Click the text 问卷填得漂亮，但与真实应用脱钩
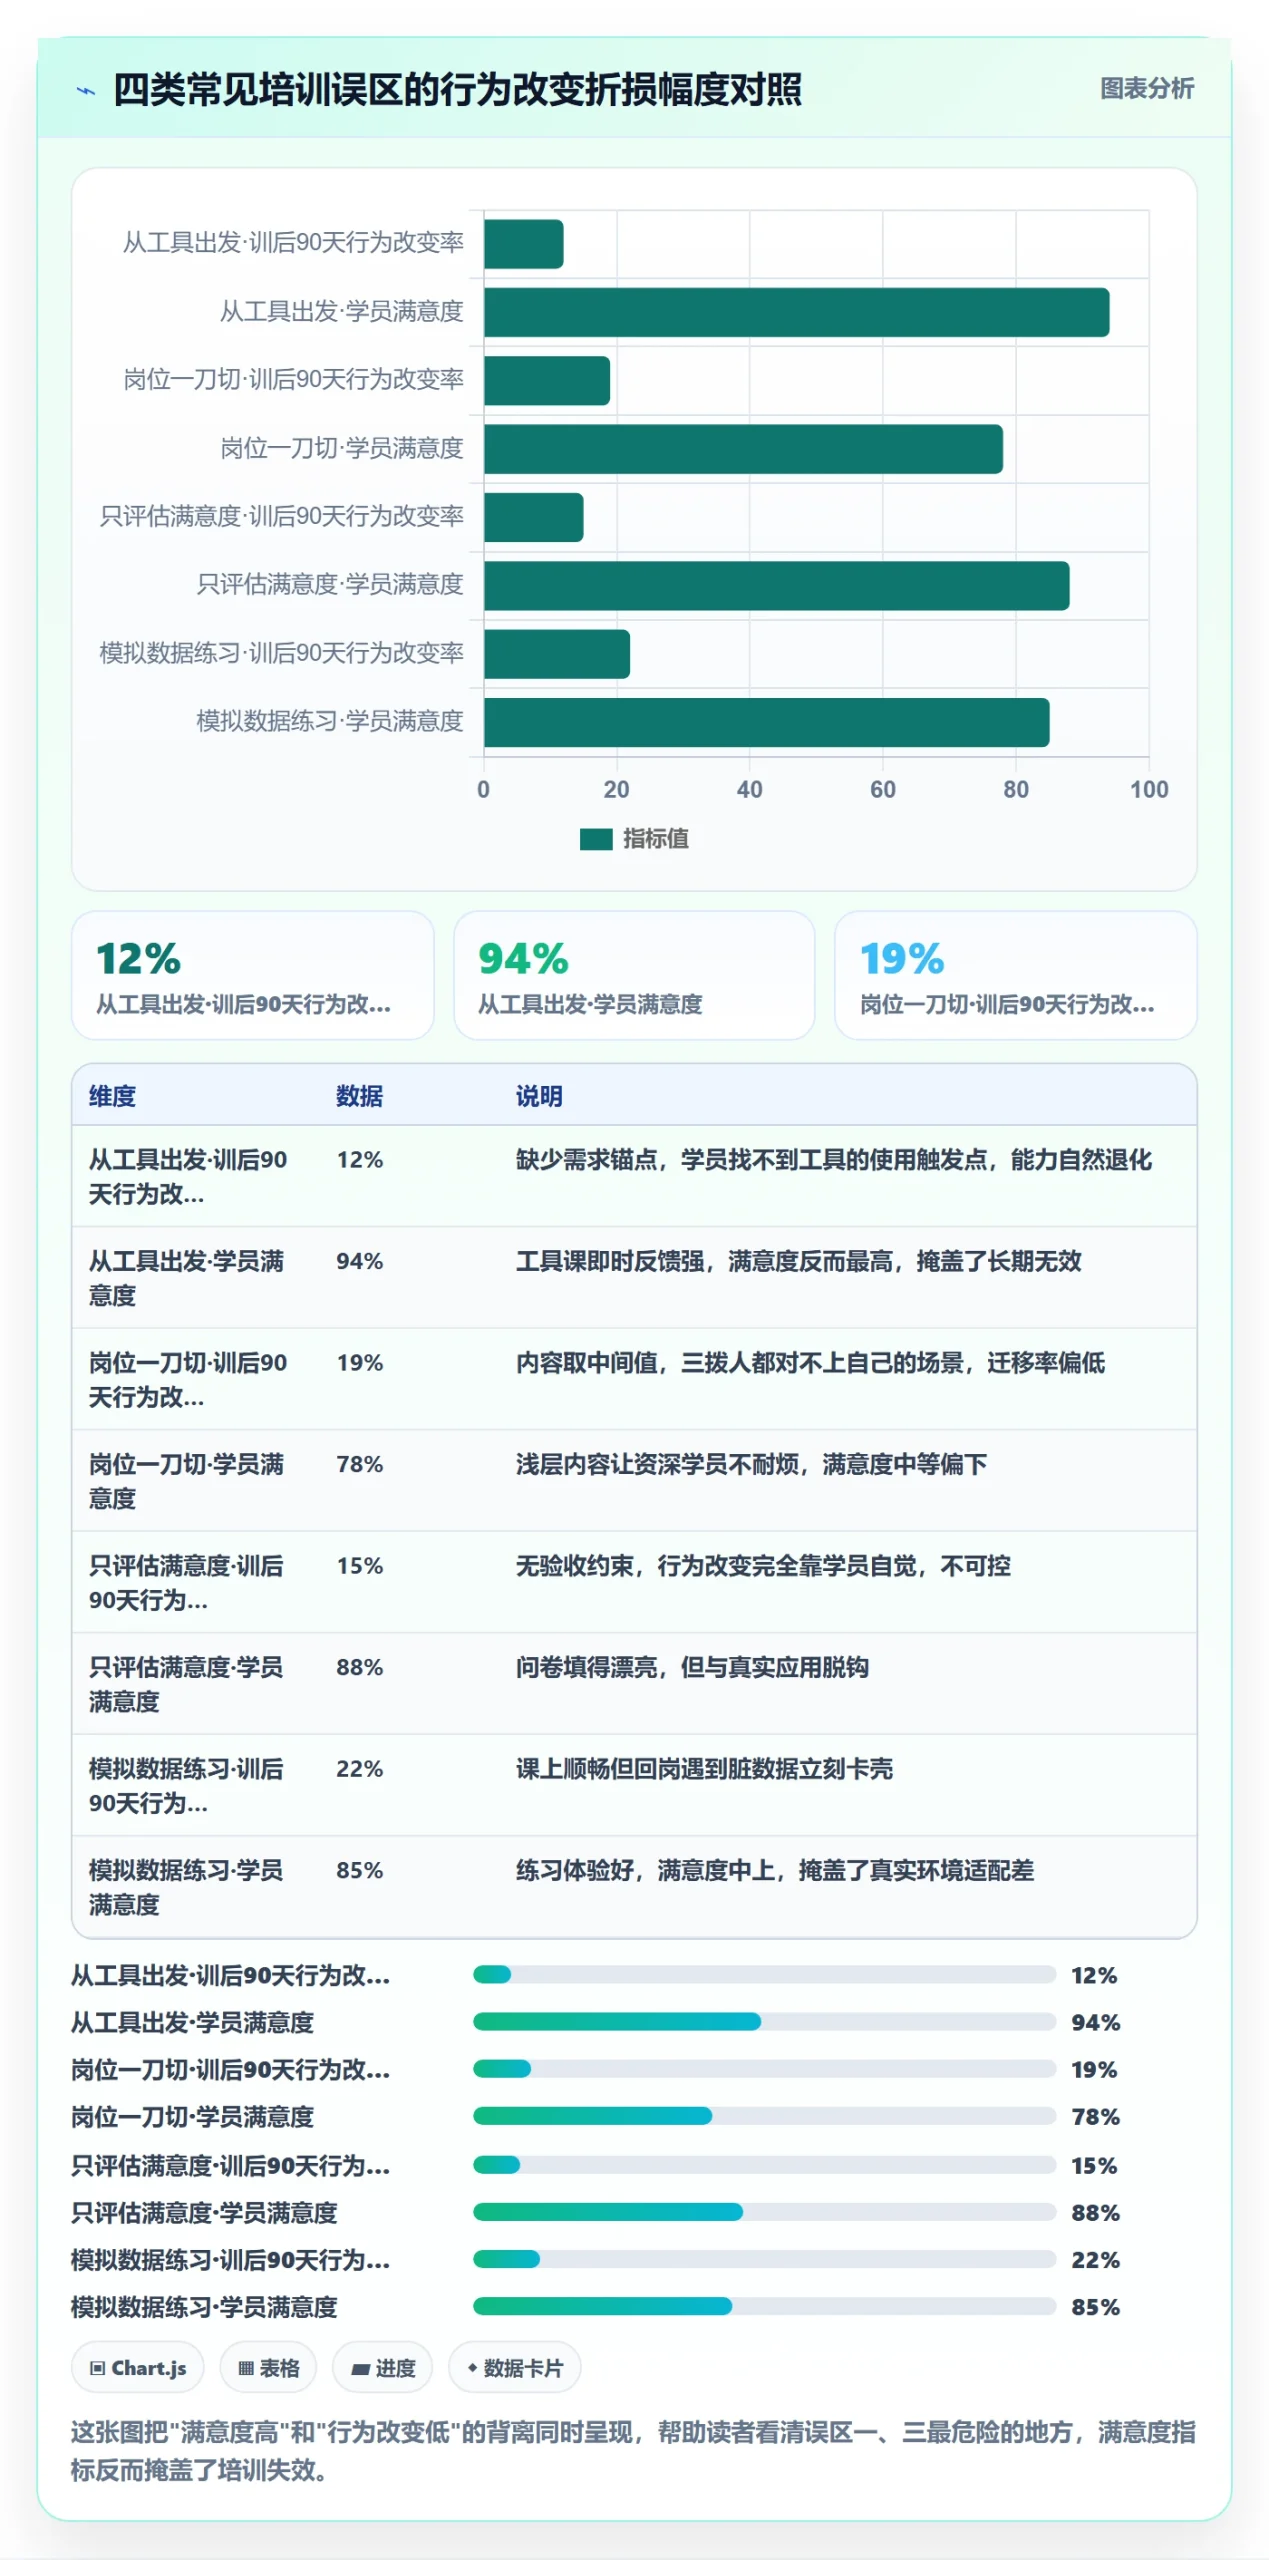 point(692,1667)
